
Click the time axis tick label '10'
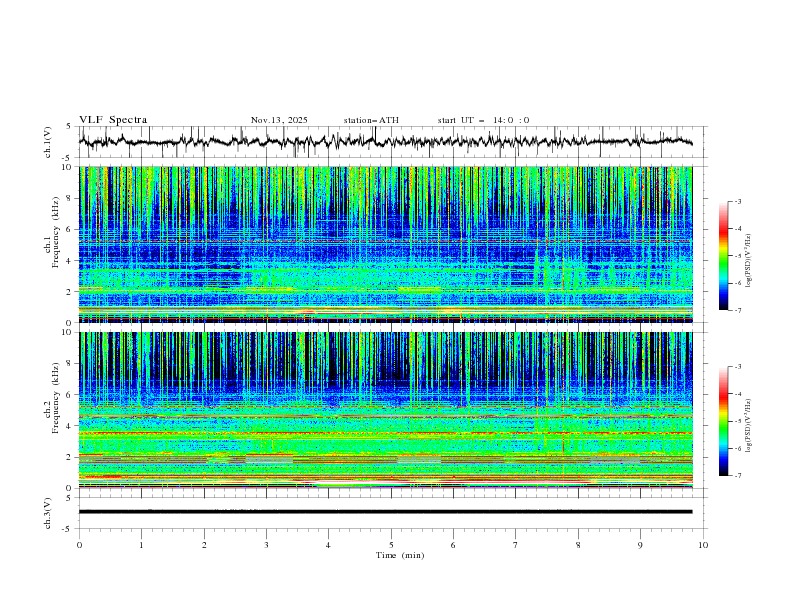[x=703, y=545]
